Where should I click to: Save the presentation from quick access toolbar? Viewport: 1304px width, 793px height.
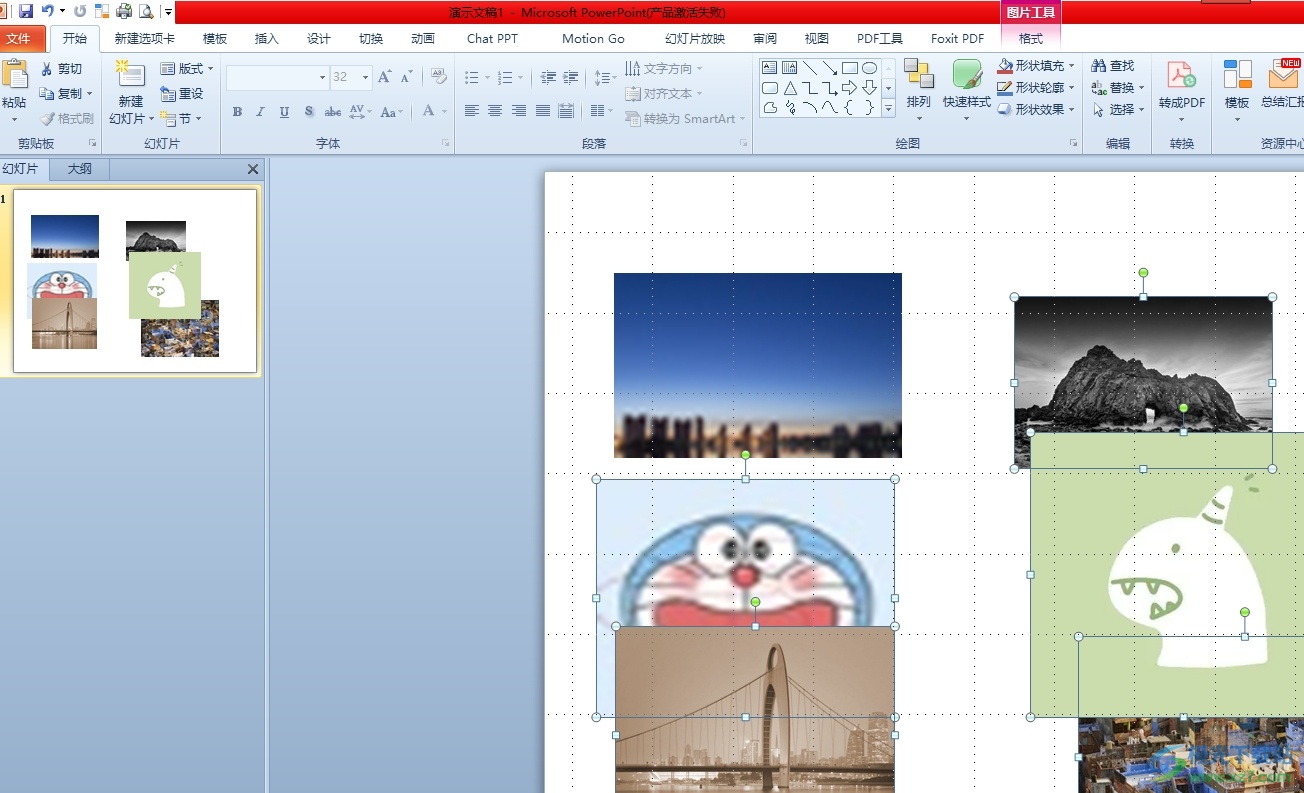pyautogui.click(x=26, y=11)
